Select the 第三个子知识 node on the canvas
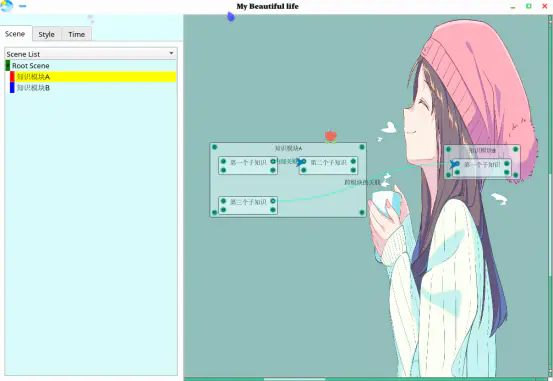Screen dimensions: 553x381 (x=248, y=205)
